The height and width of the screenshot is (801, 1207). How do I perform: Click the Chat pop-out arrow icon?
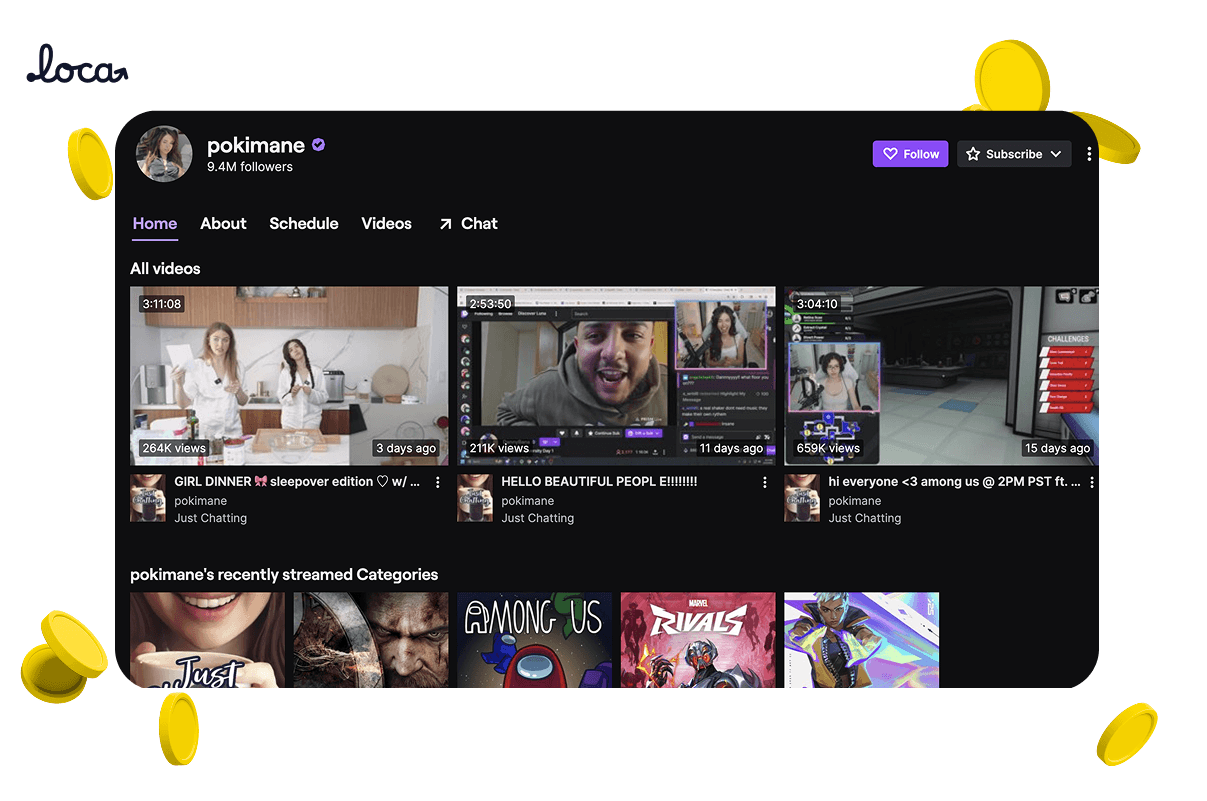click(446, 224)
